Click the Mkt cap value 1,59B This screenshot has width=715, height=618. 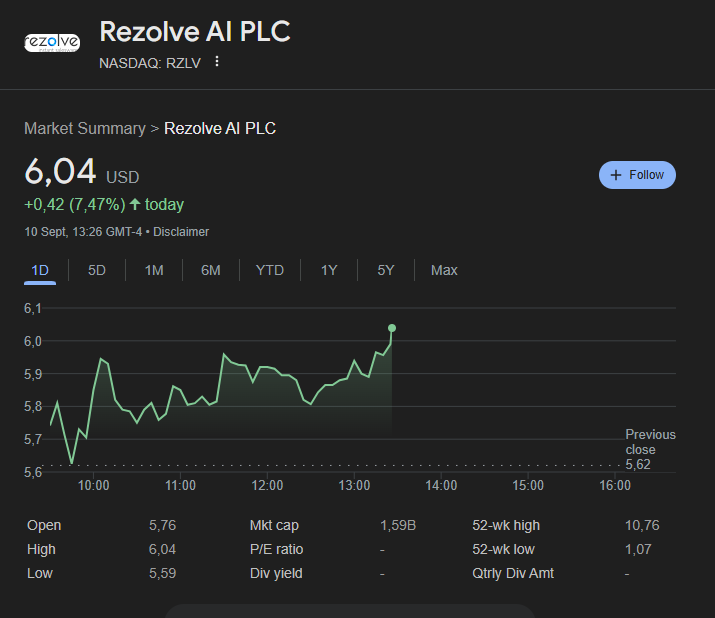[x=398, y=525]
